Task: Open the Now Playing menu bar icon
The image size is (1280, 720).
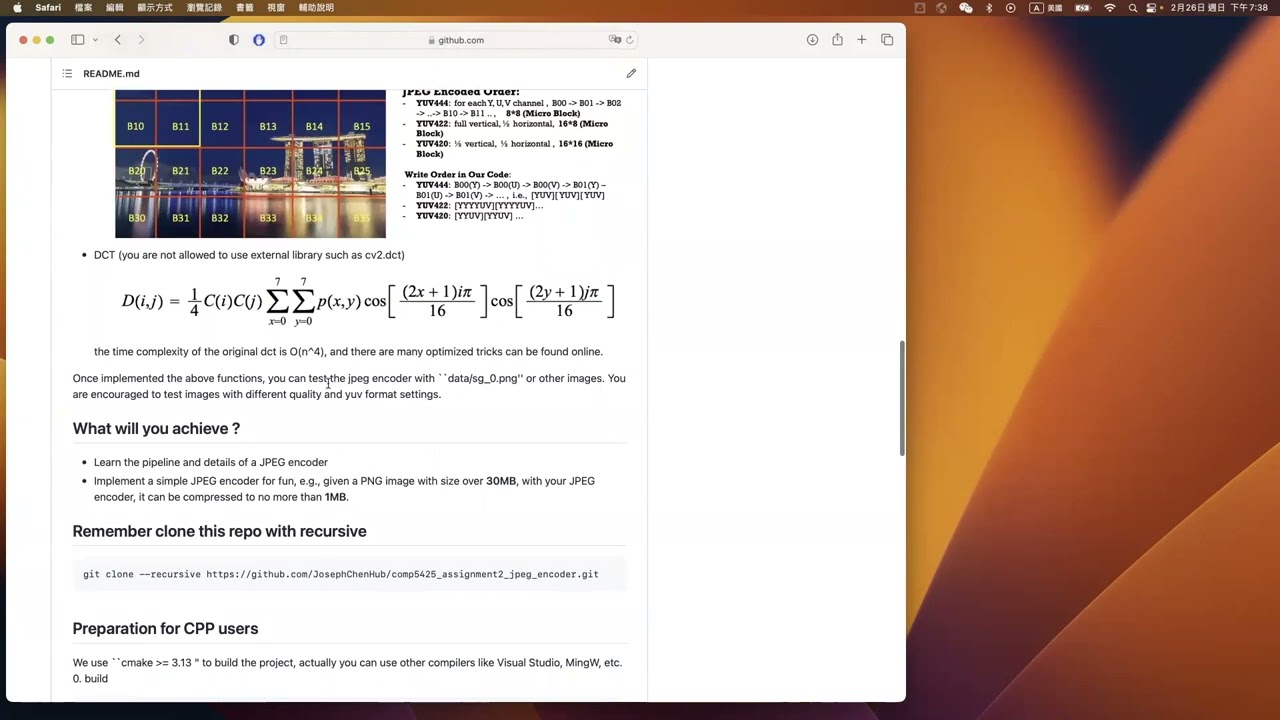Action: pos(1011,8)
